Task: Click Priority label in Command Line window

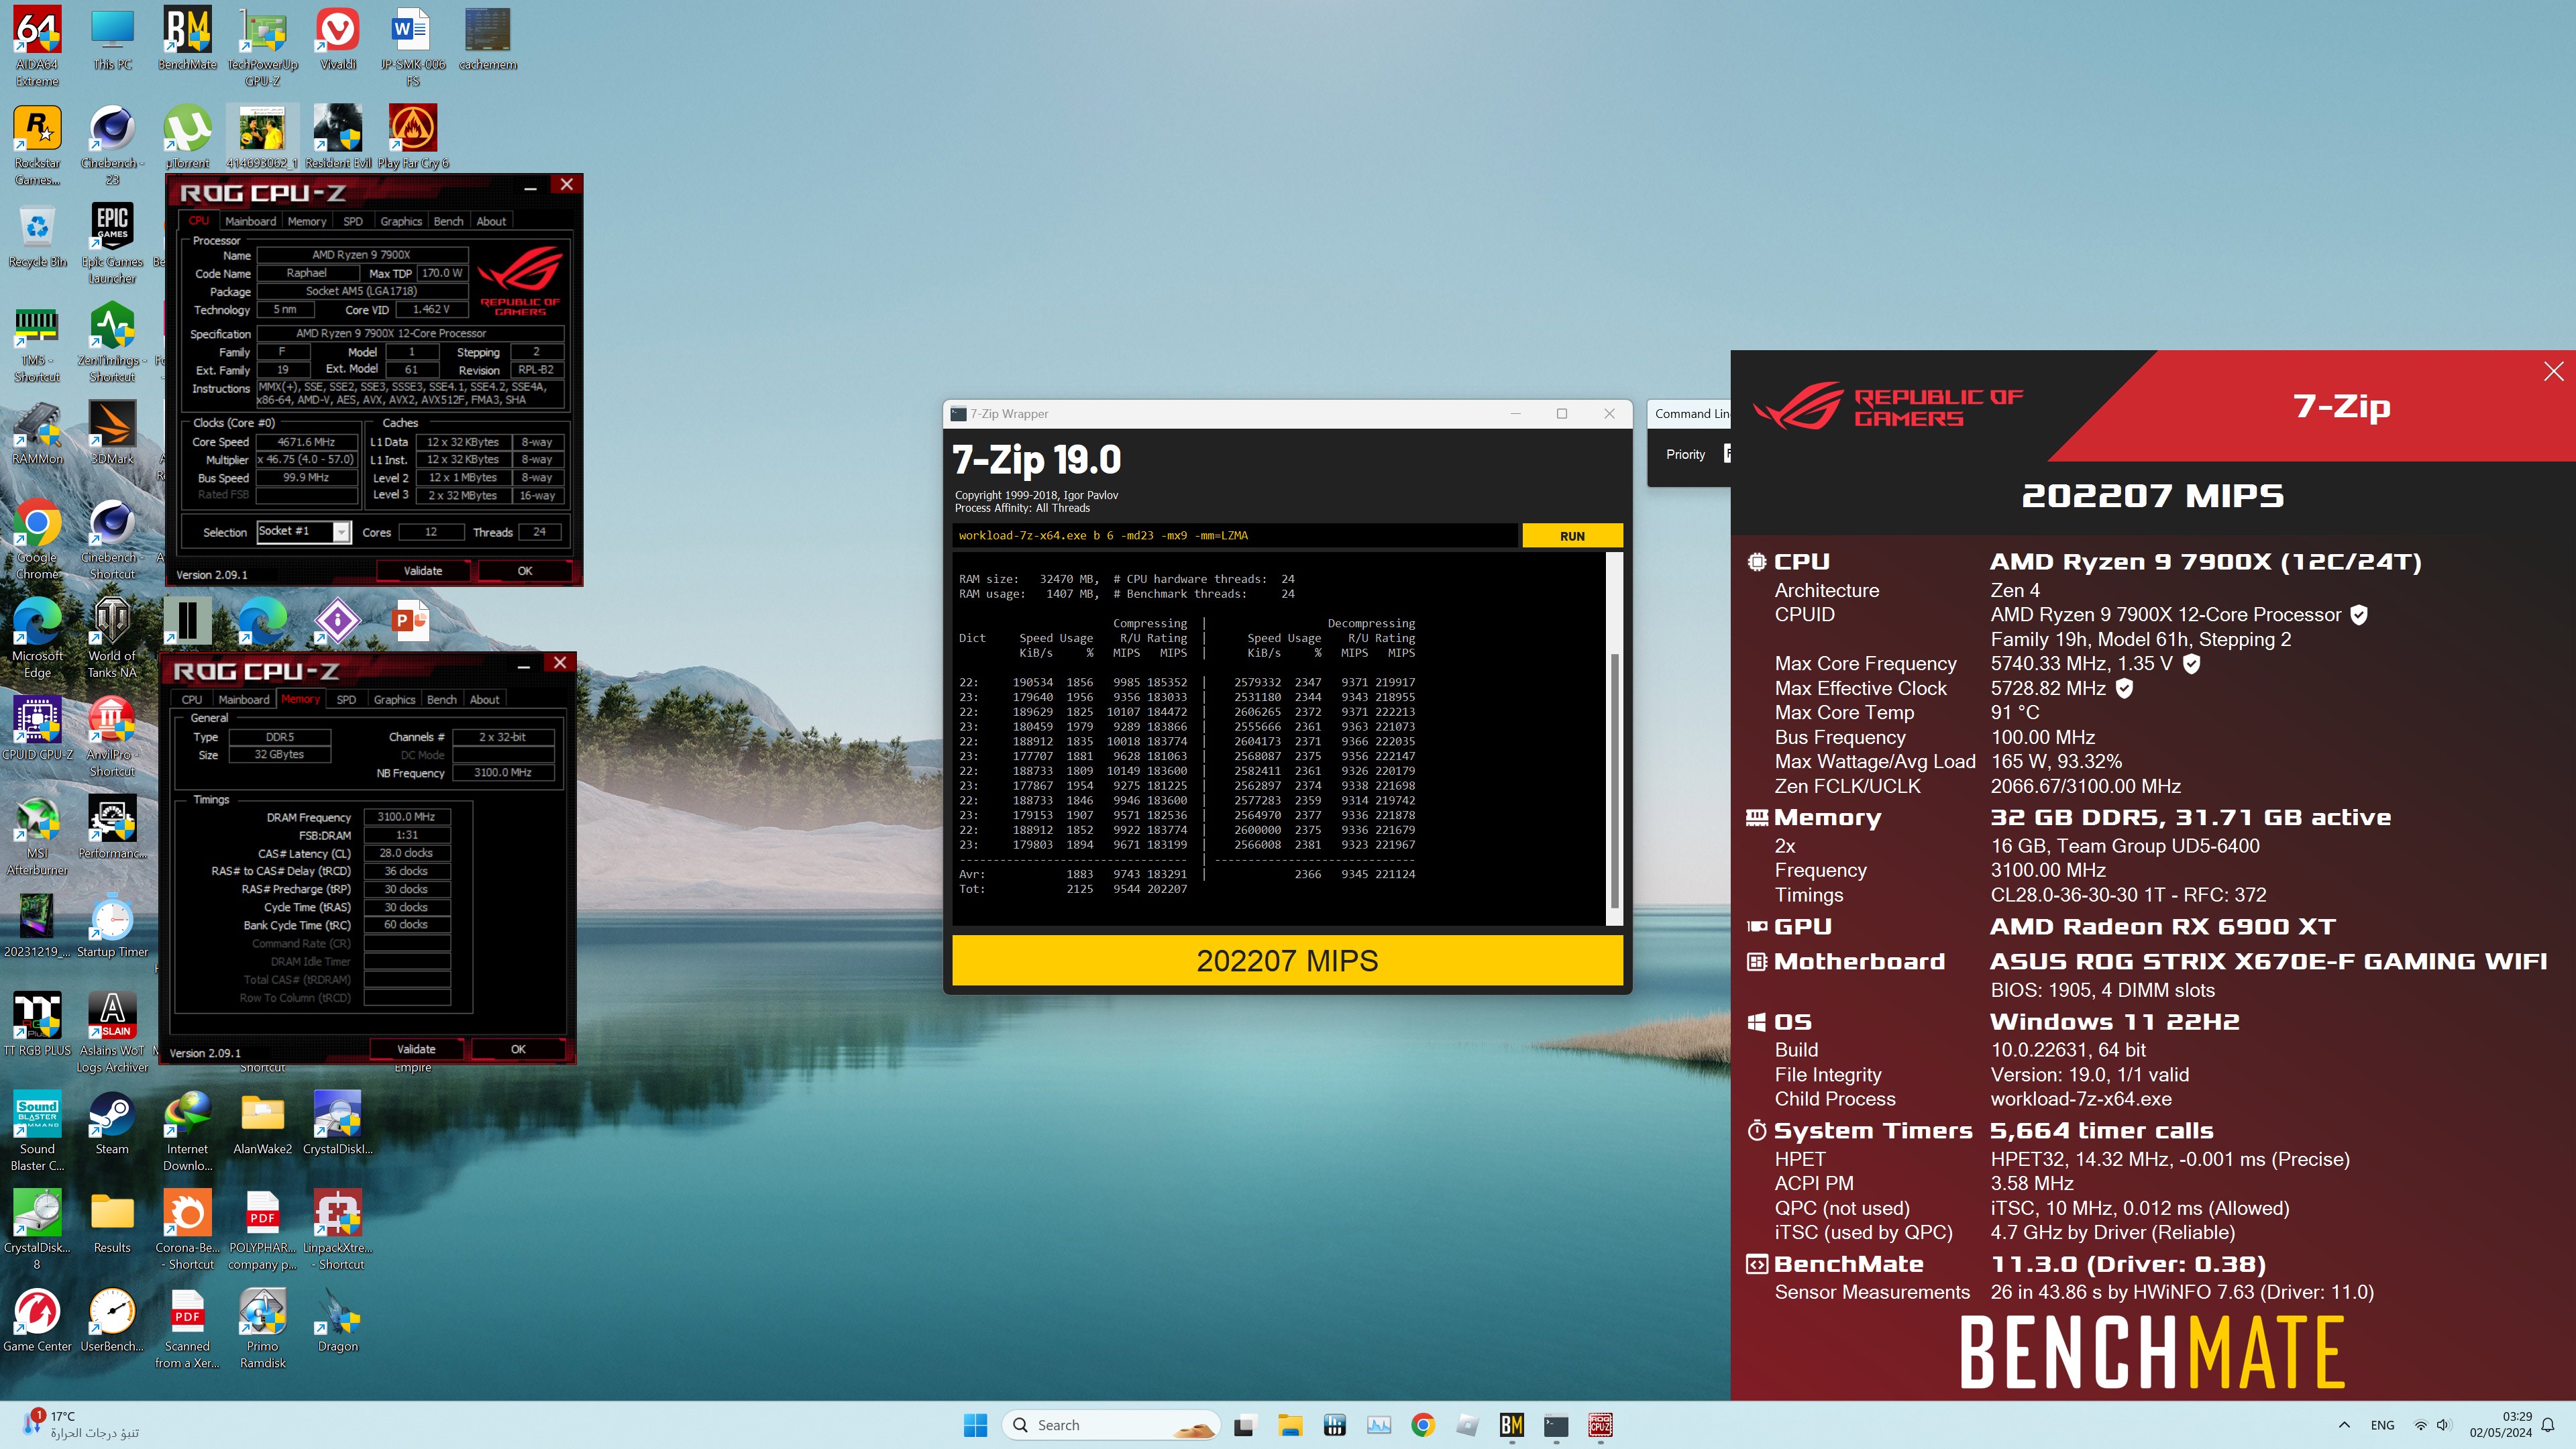Action: point(1685,454)
